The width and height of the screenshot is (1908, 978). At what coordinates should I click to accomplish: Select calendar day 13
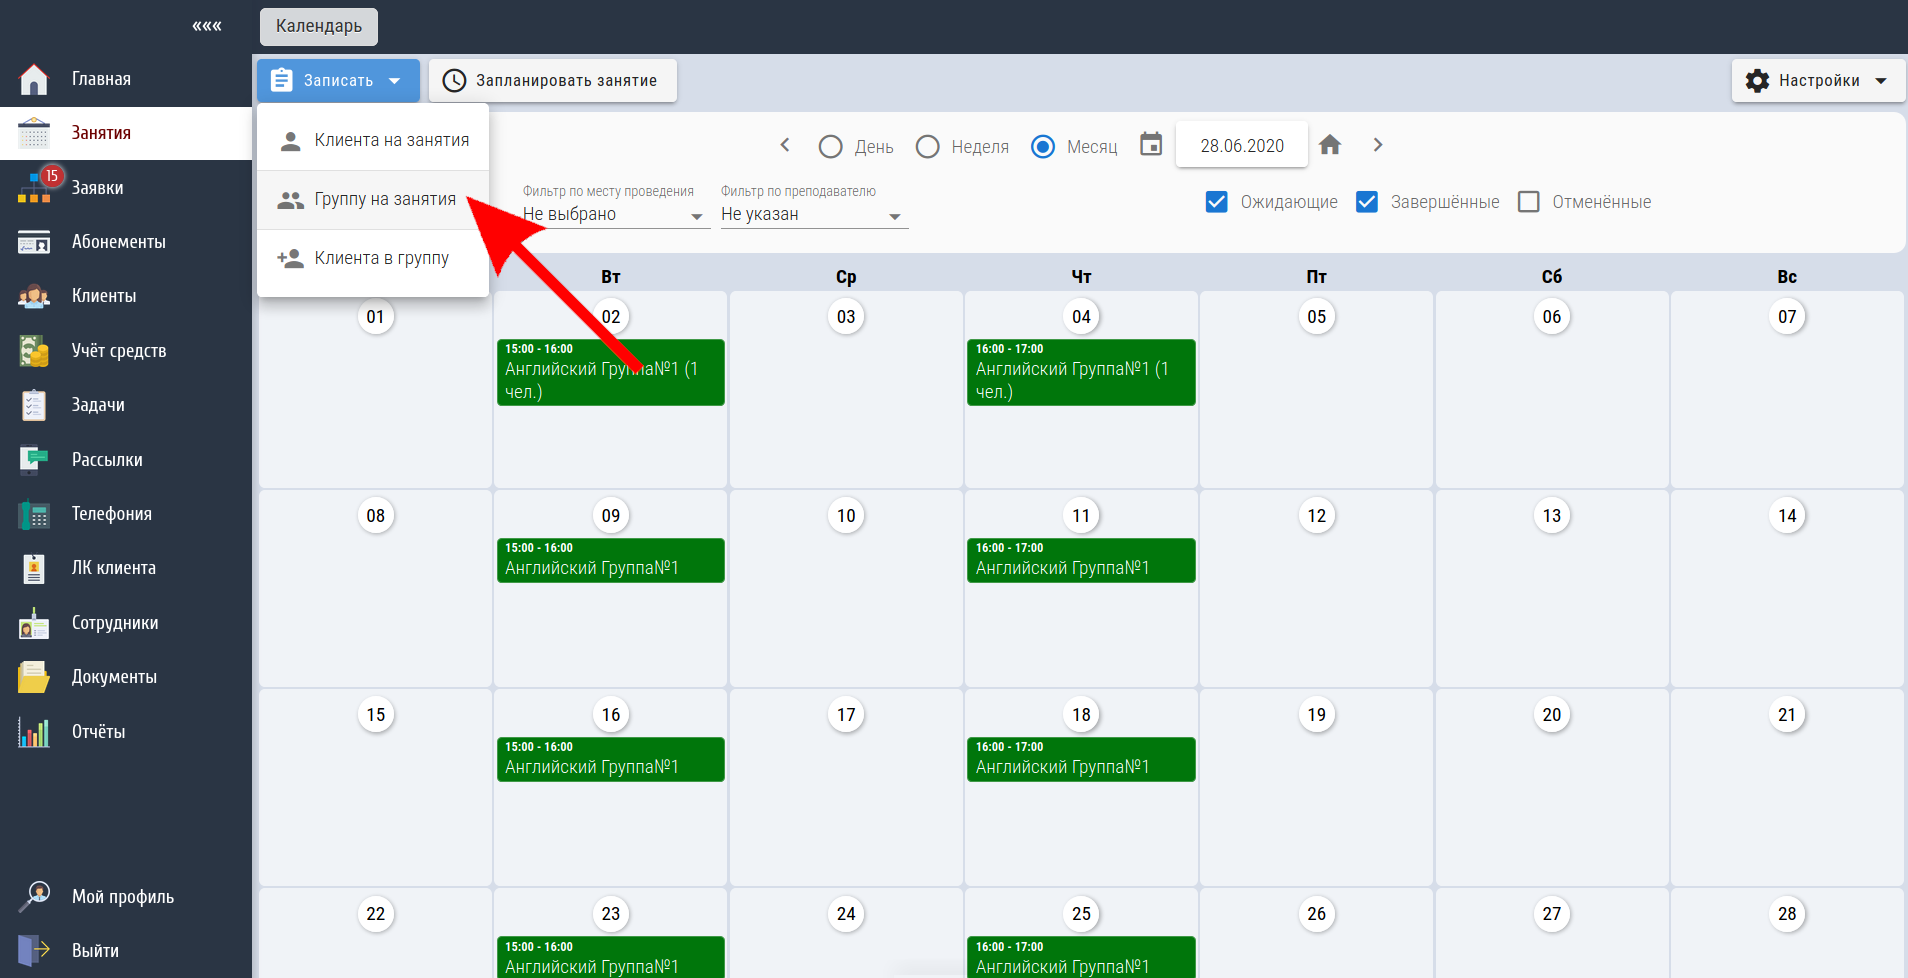1552,516
